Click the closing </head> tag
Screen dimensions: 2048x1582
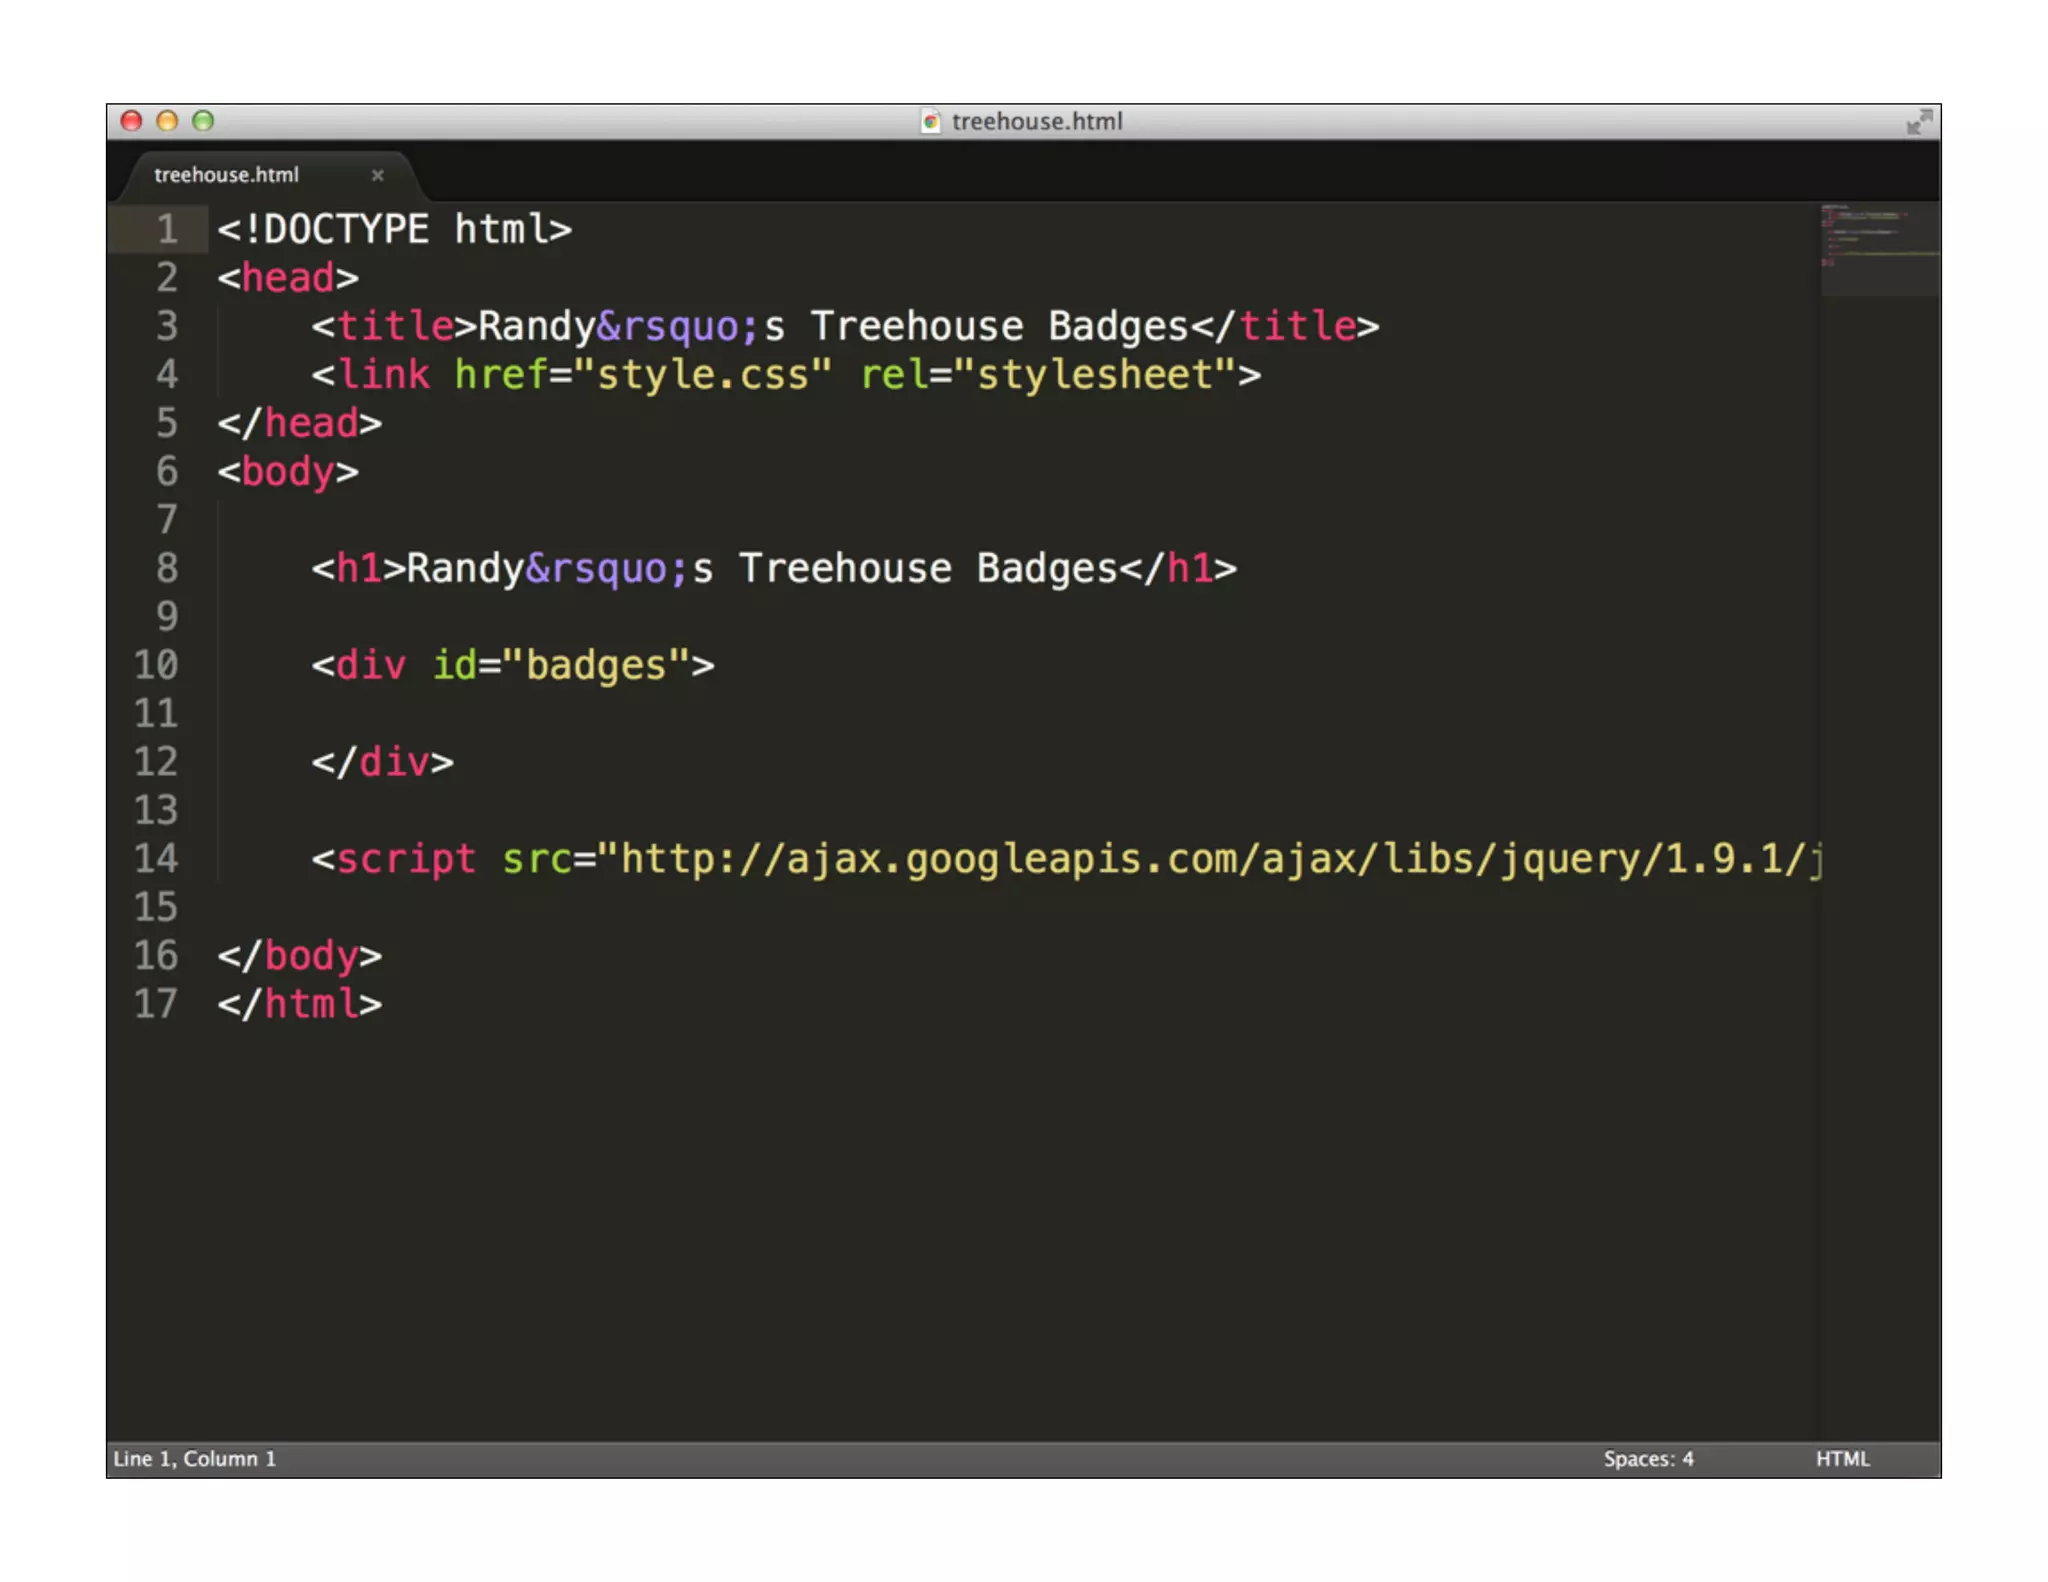pyautogui.click(x=300, y=423)
